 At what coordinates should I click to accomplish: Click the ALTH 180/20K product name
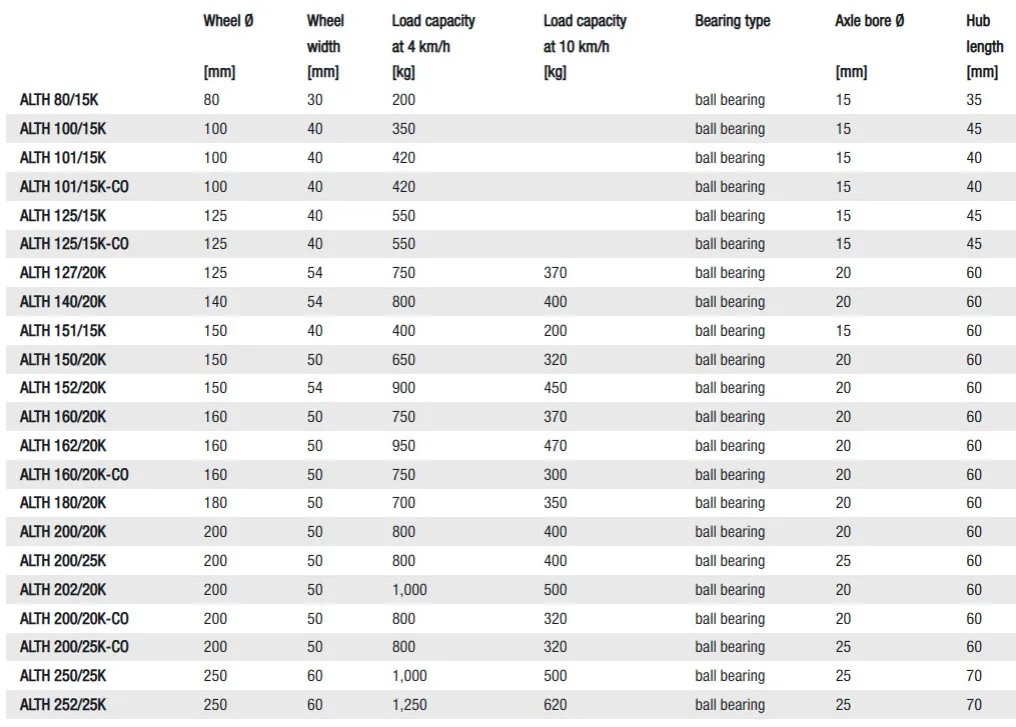click(x=63, y=503)
